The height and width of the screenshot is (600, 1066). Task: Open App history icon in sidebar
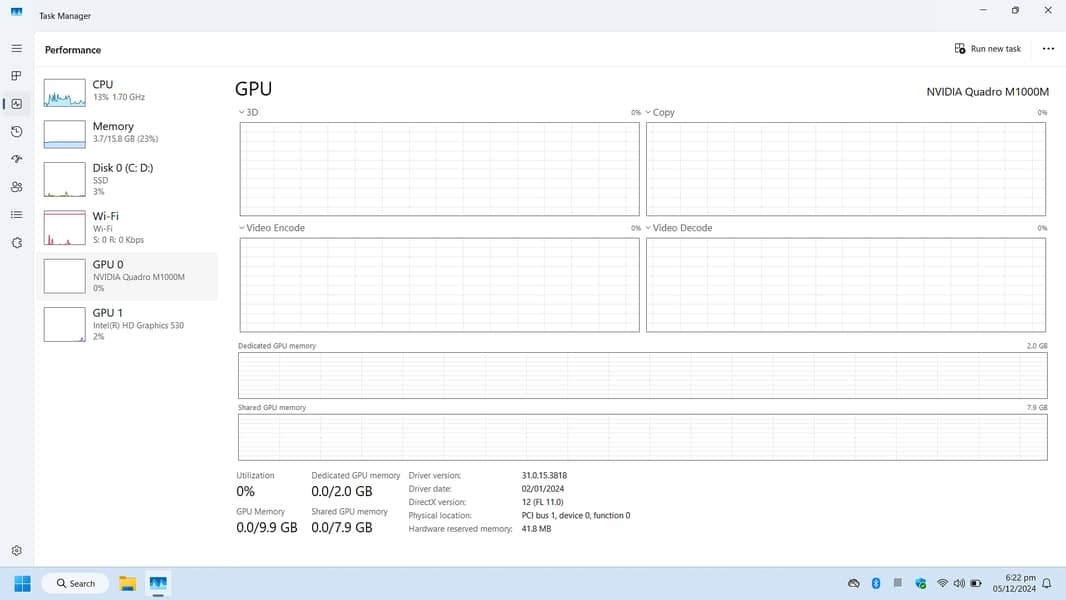16,131
